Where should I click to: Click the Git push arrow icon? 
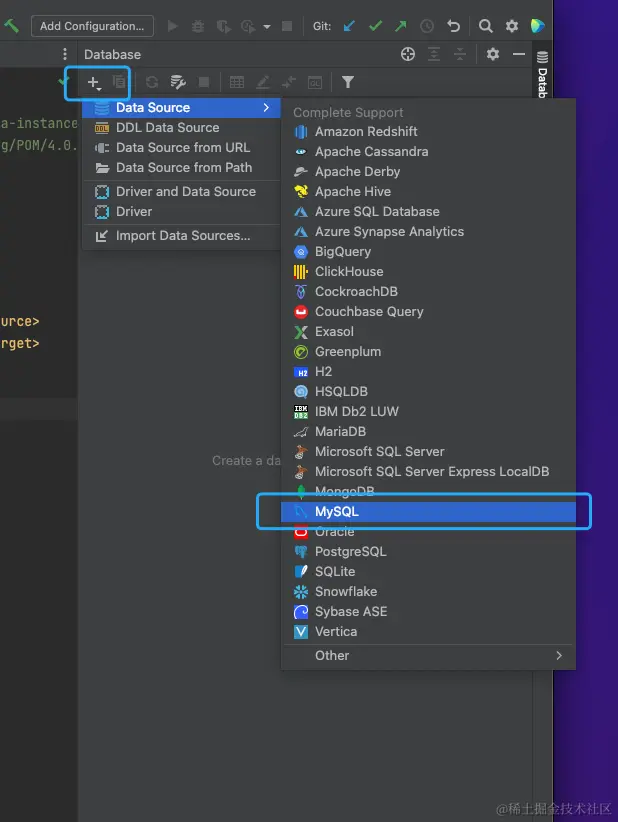(x=401, y=26)
